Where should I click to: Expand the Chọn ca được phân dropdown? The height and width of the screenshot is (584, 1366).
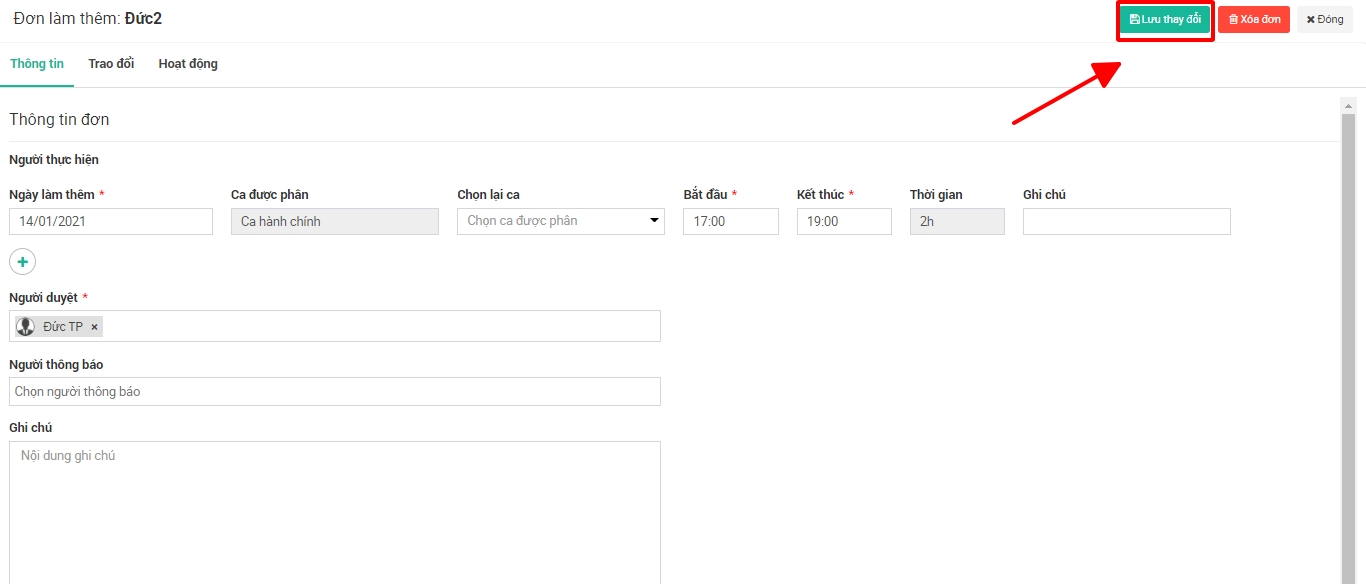tap(560, 221)
